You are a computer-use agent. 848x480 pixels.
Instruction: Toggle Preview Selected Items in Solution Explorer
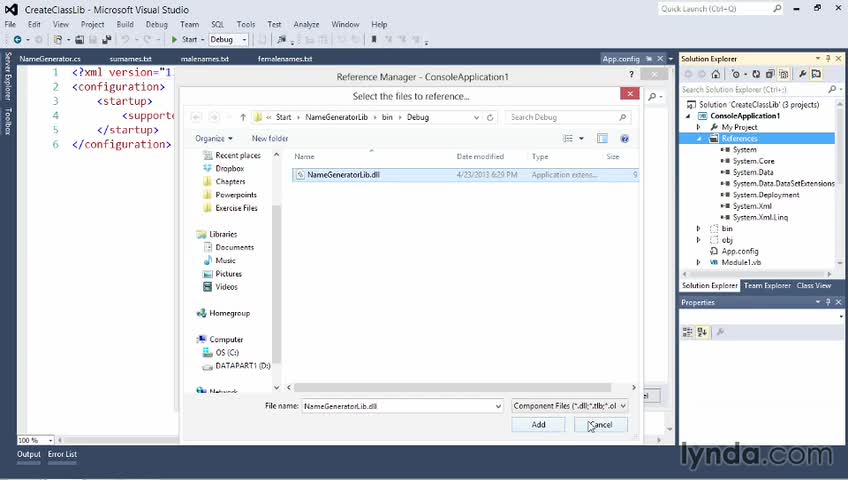click(x=816, y=74)
